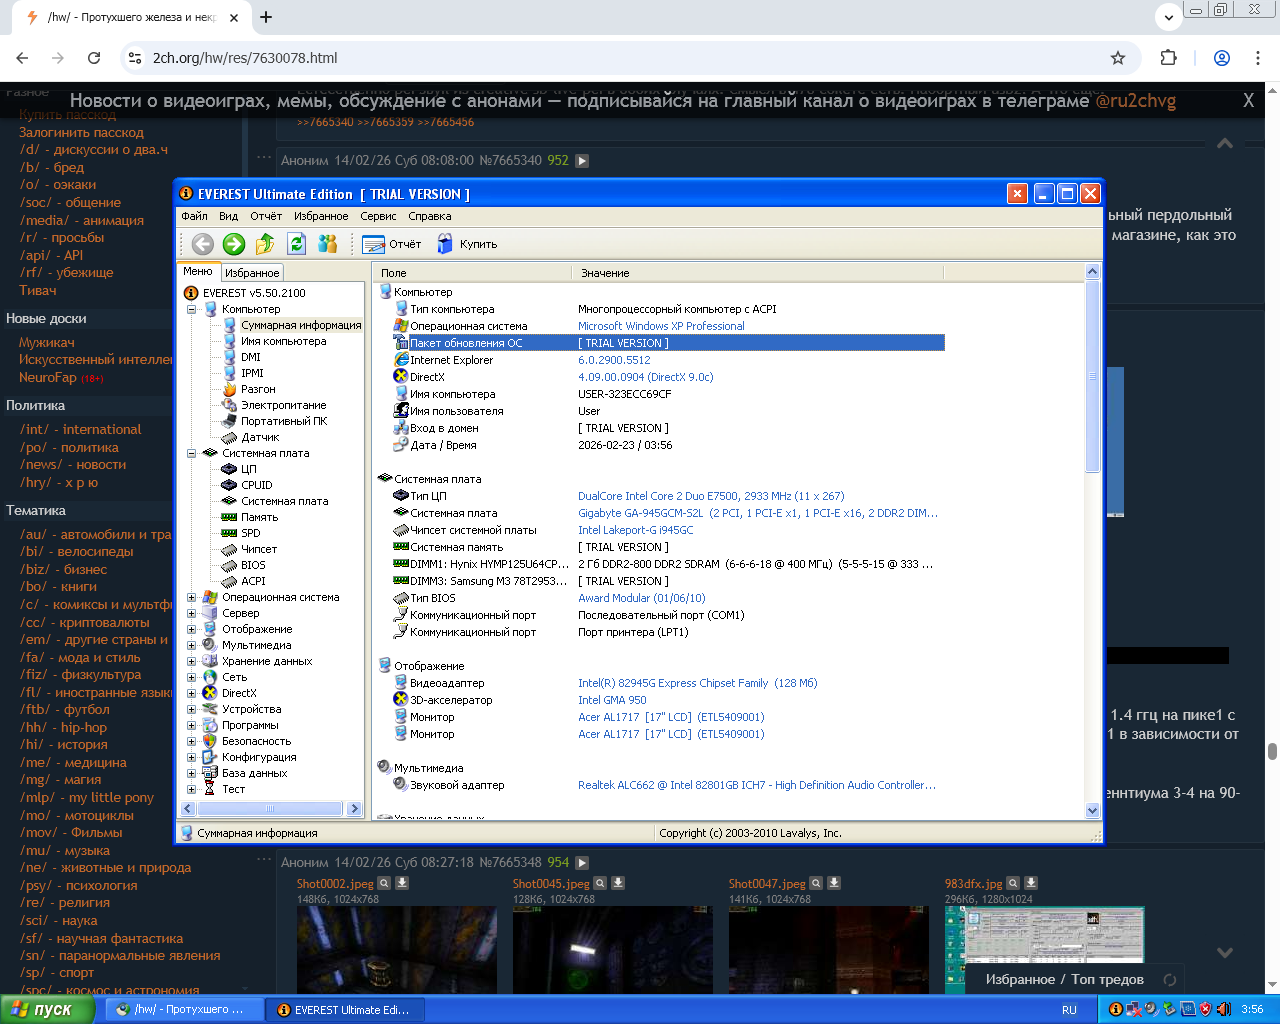Viewport: 1280px width, 1024px height.
Task: Click the RU language indicator in taskbar
Action: [x=1069, y=1010]
